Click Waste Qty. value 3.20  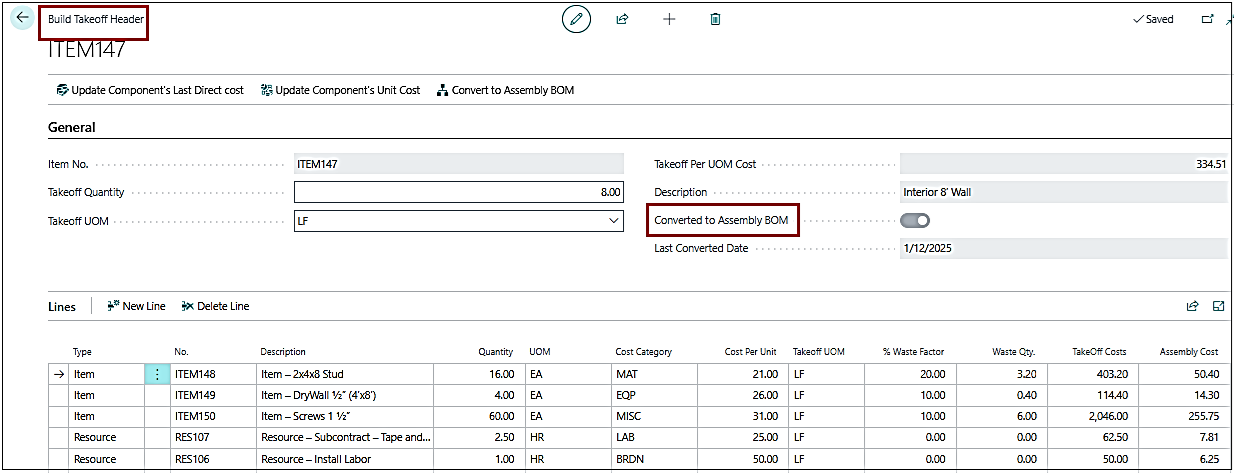[1002, 374]
